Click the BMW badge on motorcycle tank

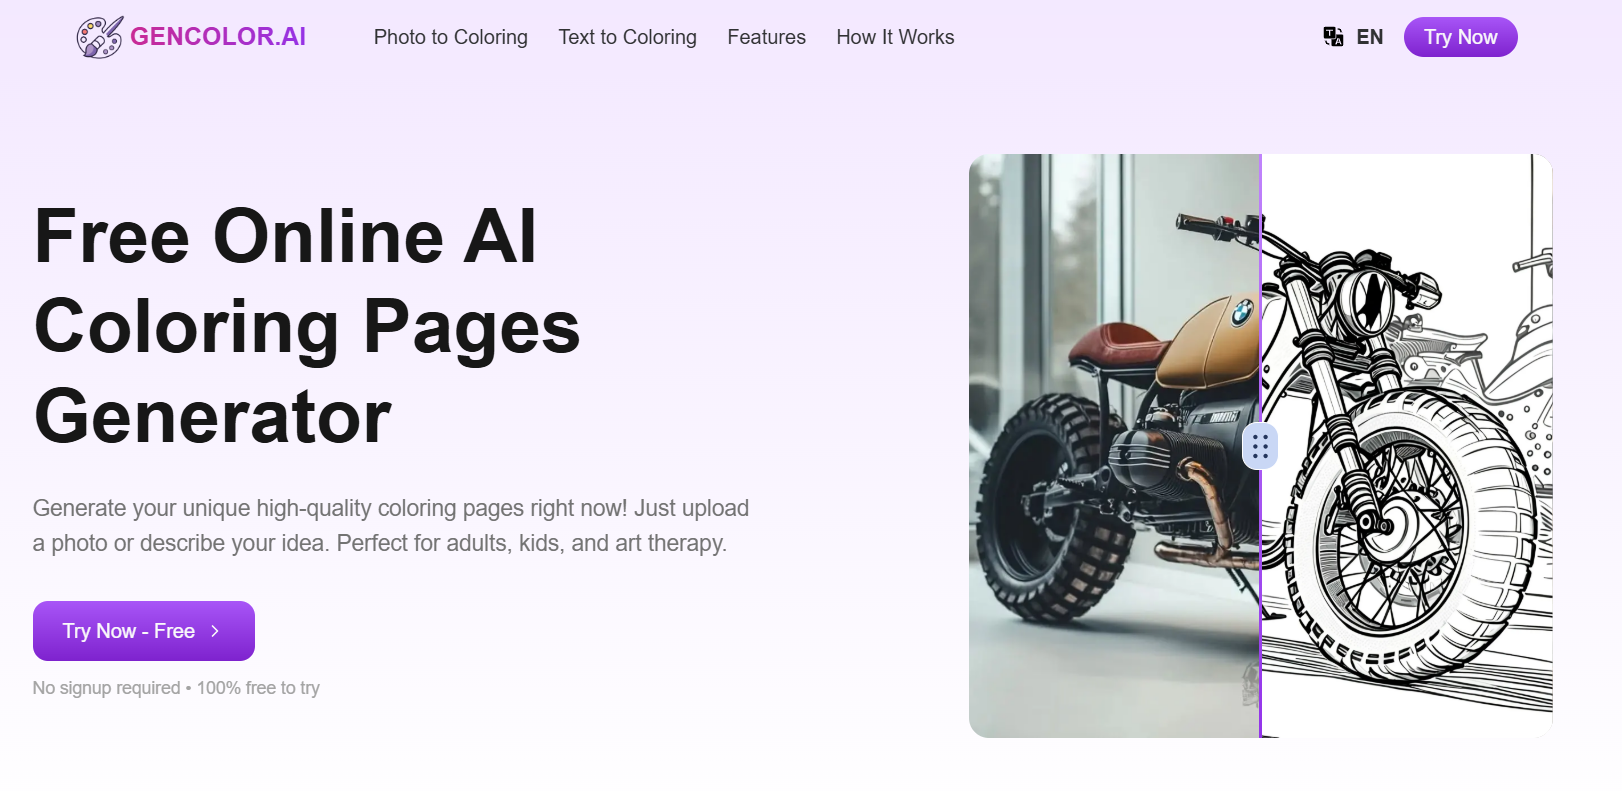point(1241,312)
